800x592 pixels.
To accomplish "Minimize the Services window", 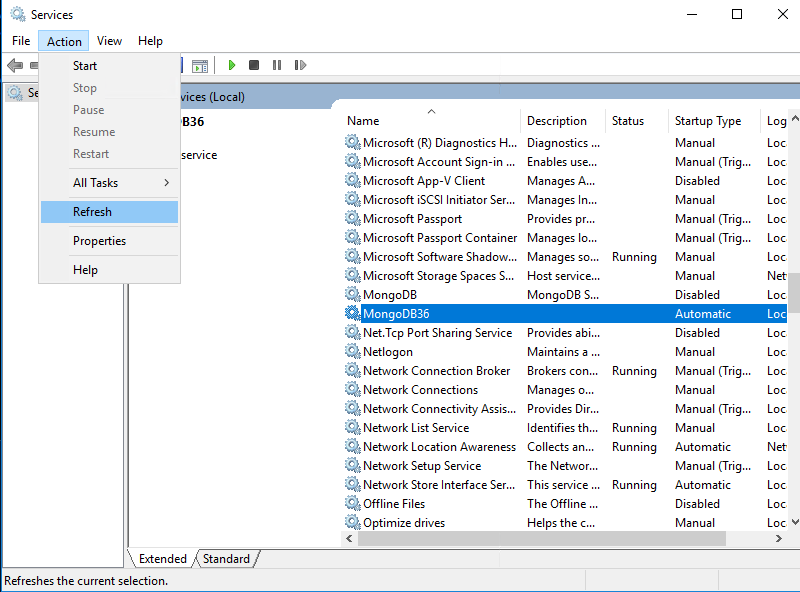I will [x=692, y=14].
